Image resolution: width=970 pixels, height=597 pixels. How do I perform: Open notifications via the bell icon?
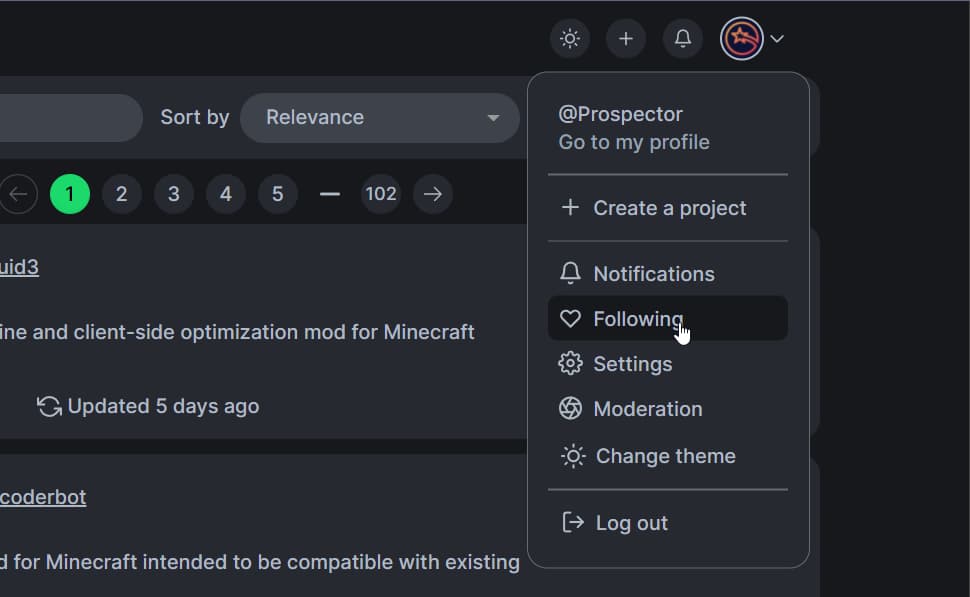pyautogui.click(x=683, y=38)
